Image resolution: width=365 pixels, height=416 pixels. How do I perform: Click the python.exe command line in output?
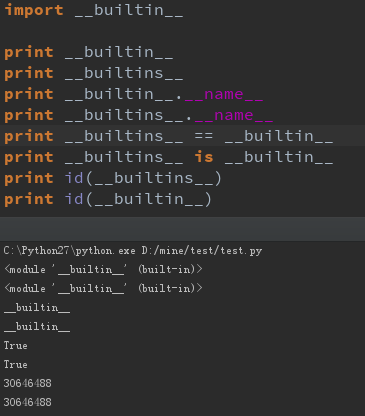(133, 251)
